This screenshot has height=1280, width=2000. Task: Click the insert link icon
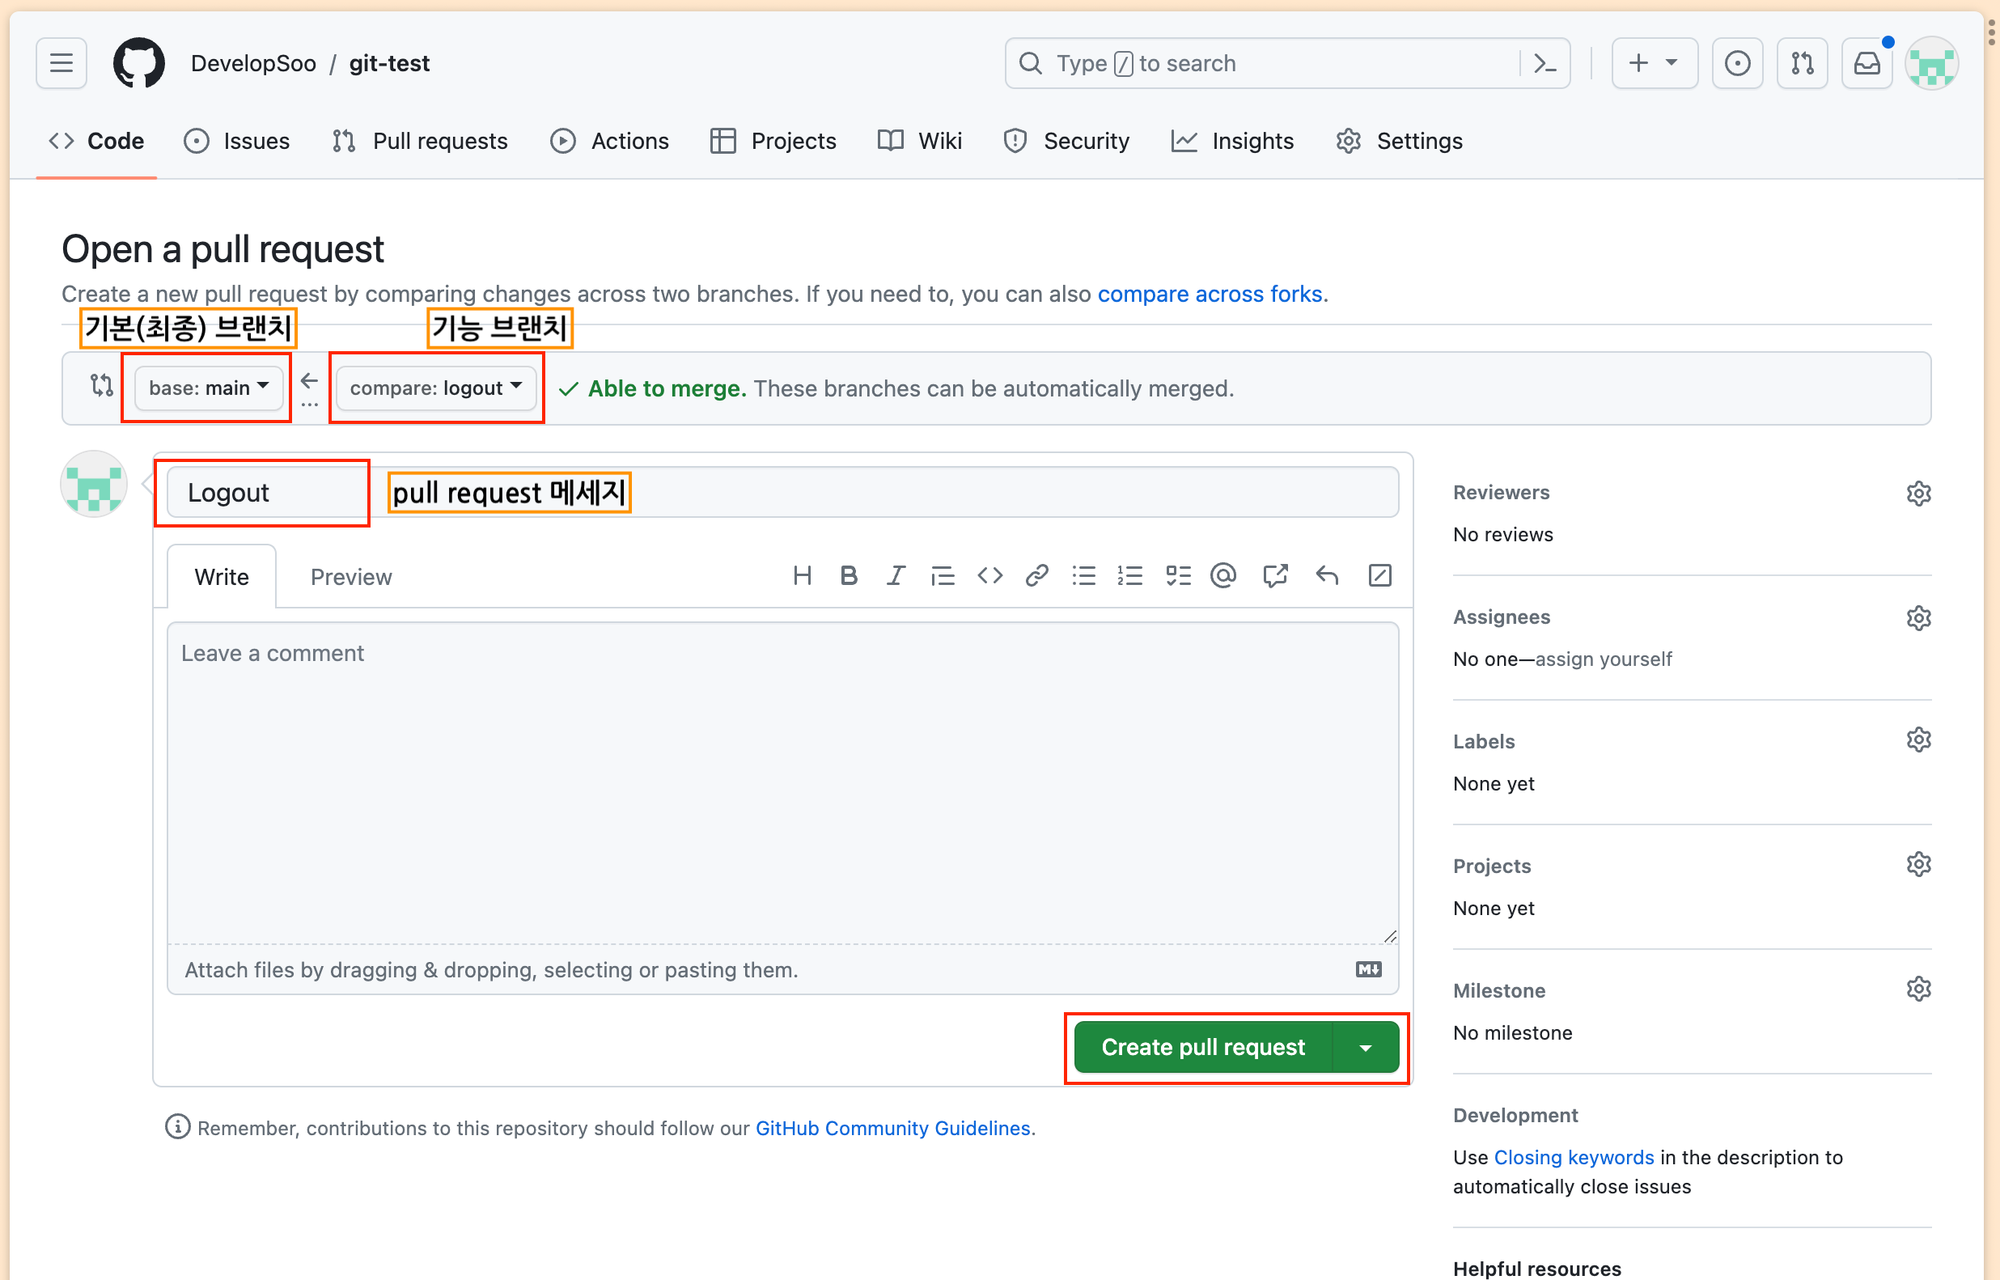pyautogui.click(x=1036, y=575)
